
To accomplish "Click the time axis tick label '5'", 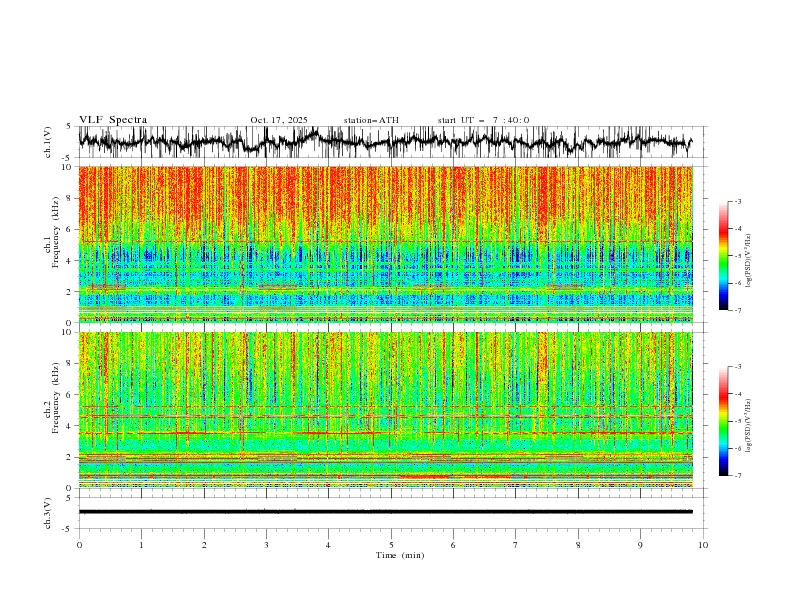I will (391, 545).
